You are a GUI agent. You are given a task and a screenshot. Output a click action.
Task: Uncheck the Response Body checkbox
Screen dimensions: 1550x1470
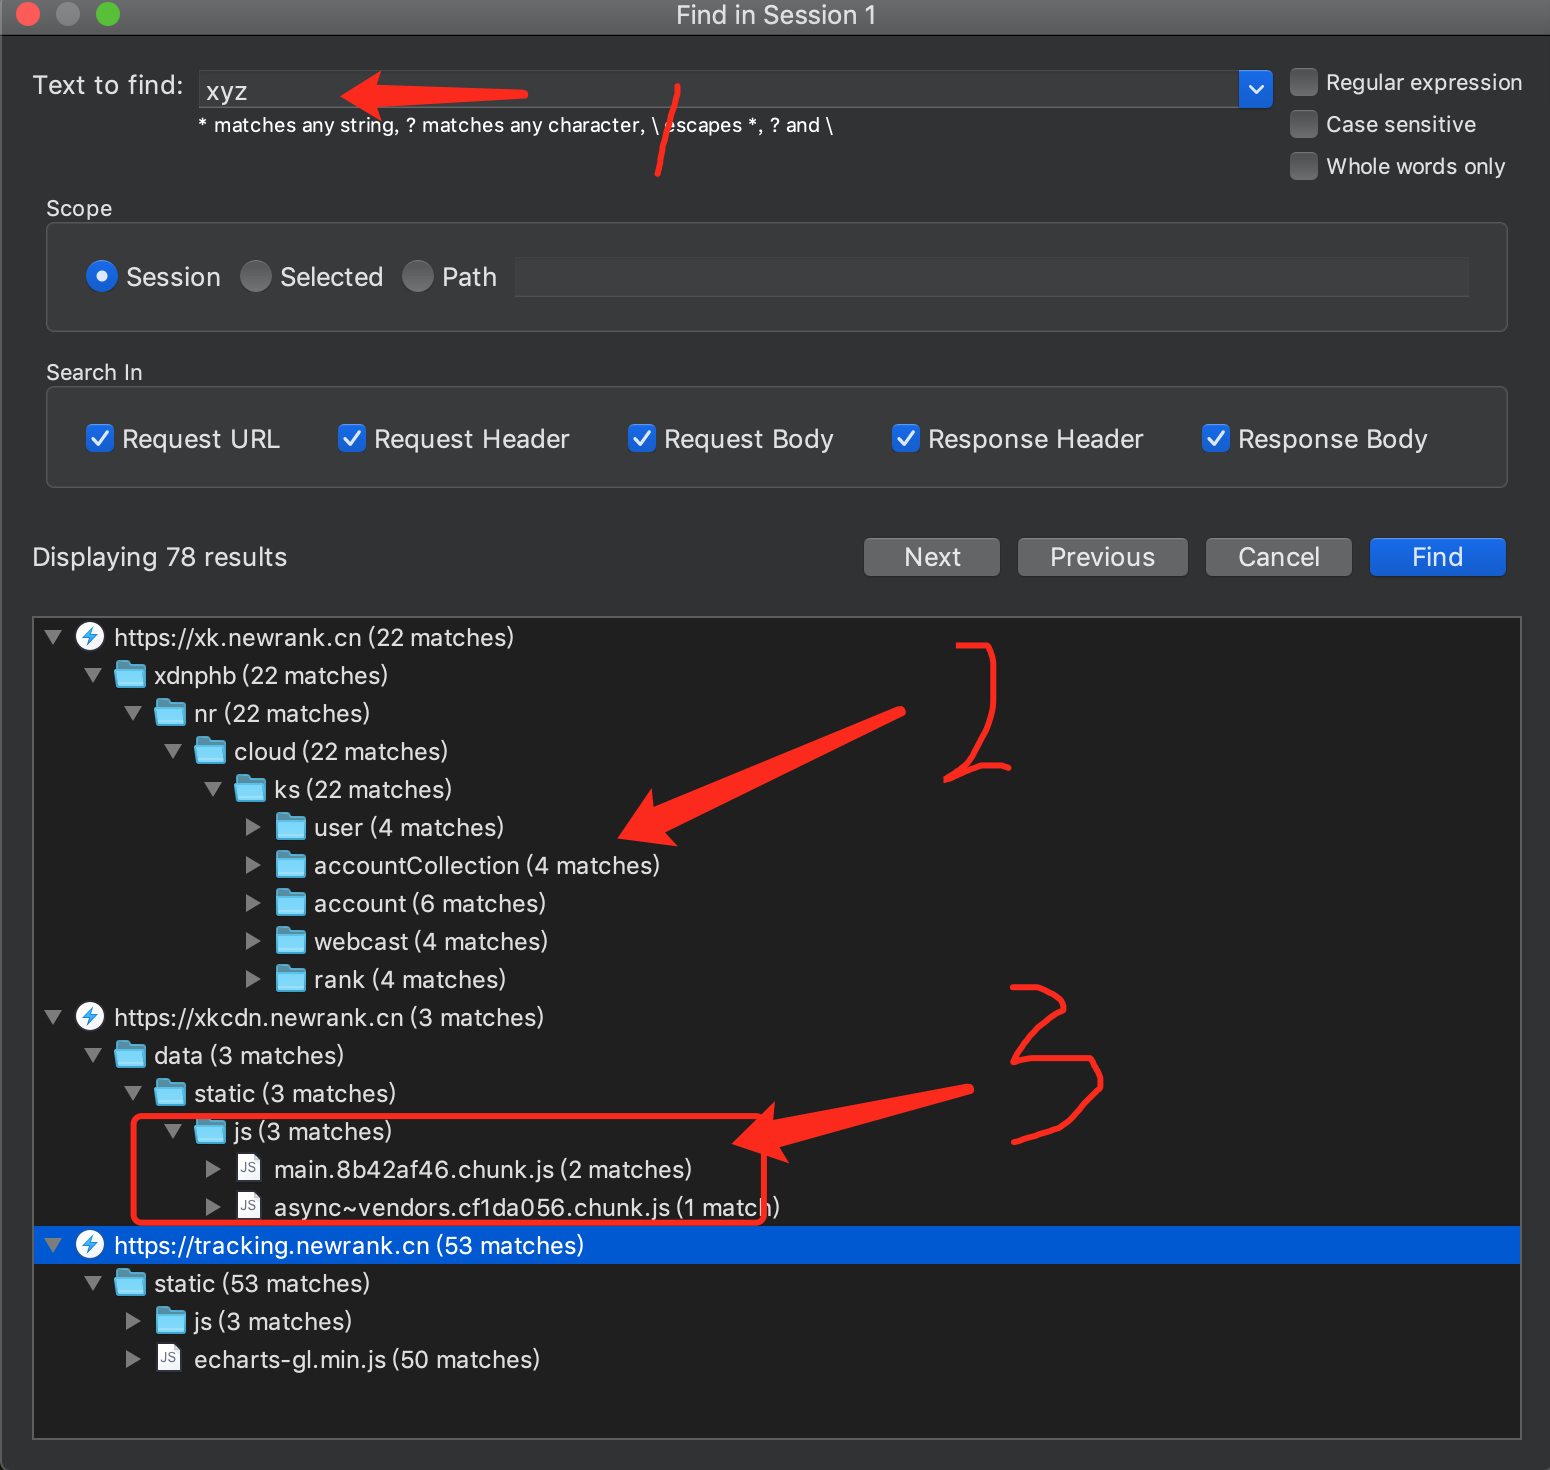click(1216, 438)
